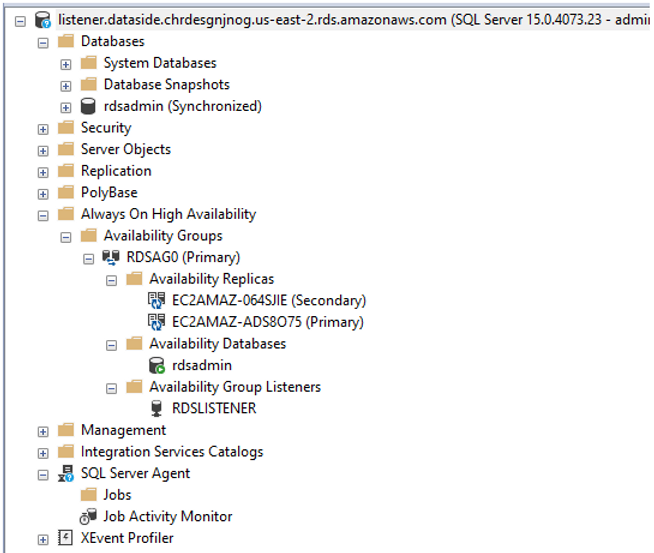Image resolution: width=654 pixels, height=553 pixels.
Task: Collapse the Availability Replicas node
Action: [x=111, y=281]
